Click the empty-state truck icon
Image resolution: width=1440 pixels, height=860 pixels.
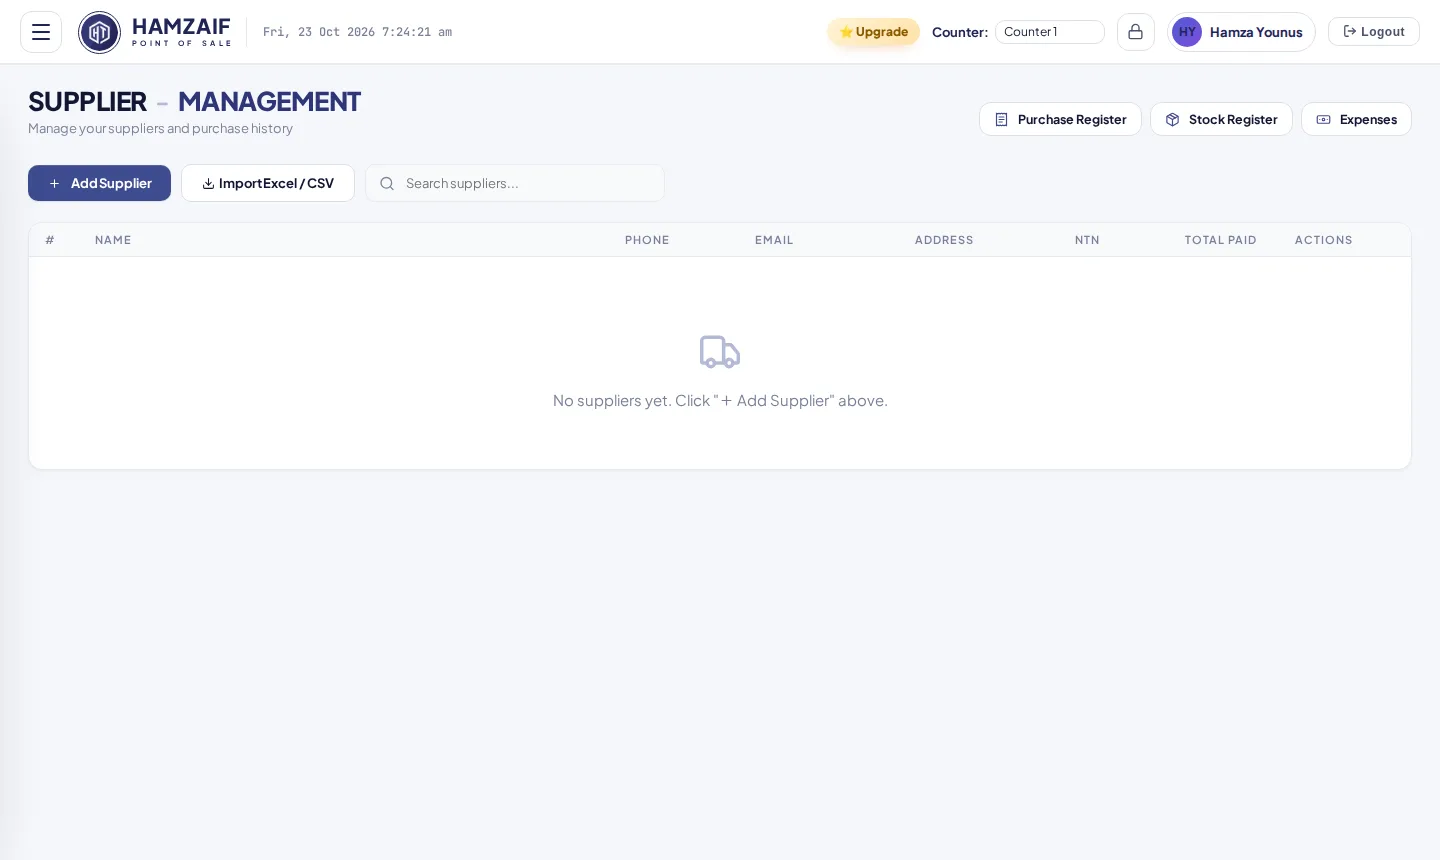tap(720, 352)
